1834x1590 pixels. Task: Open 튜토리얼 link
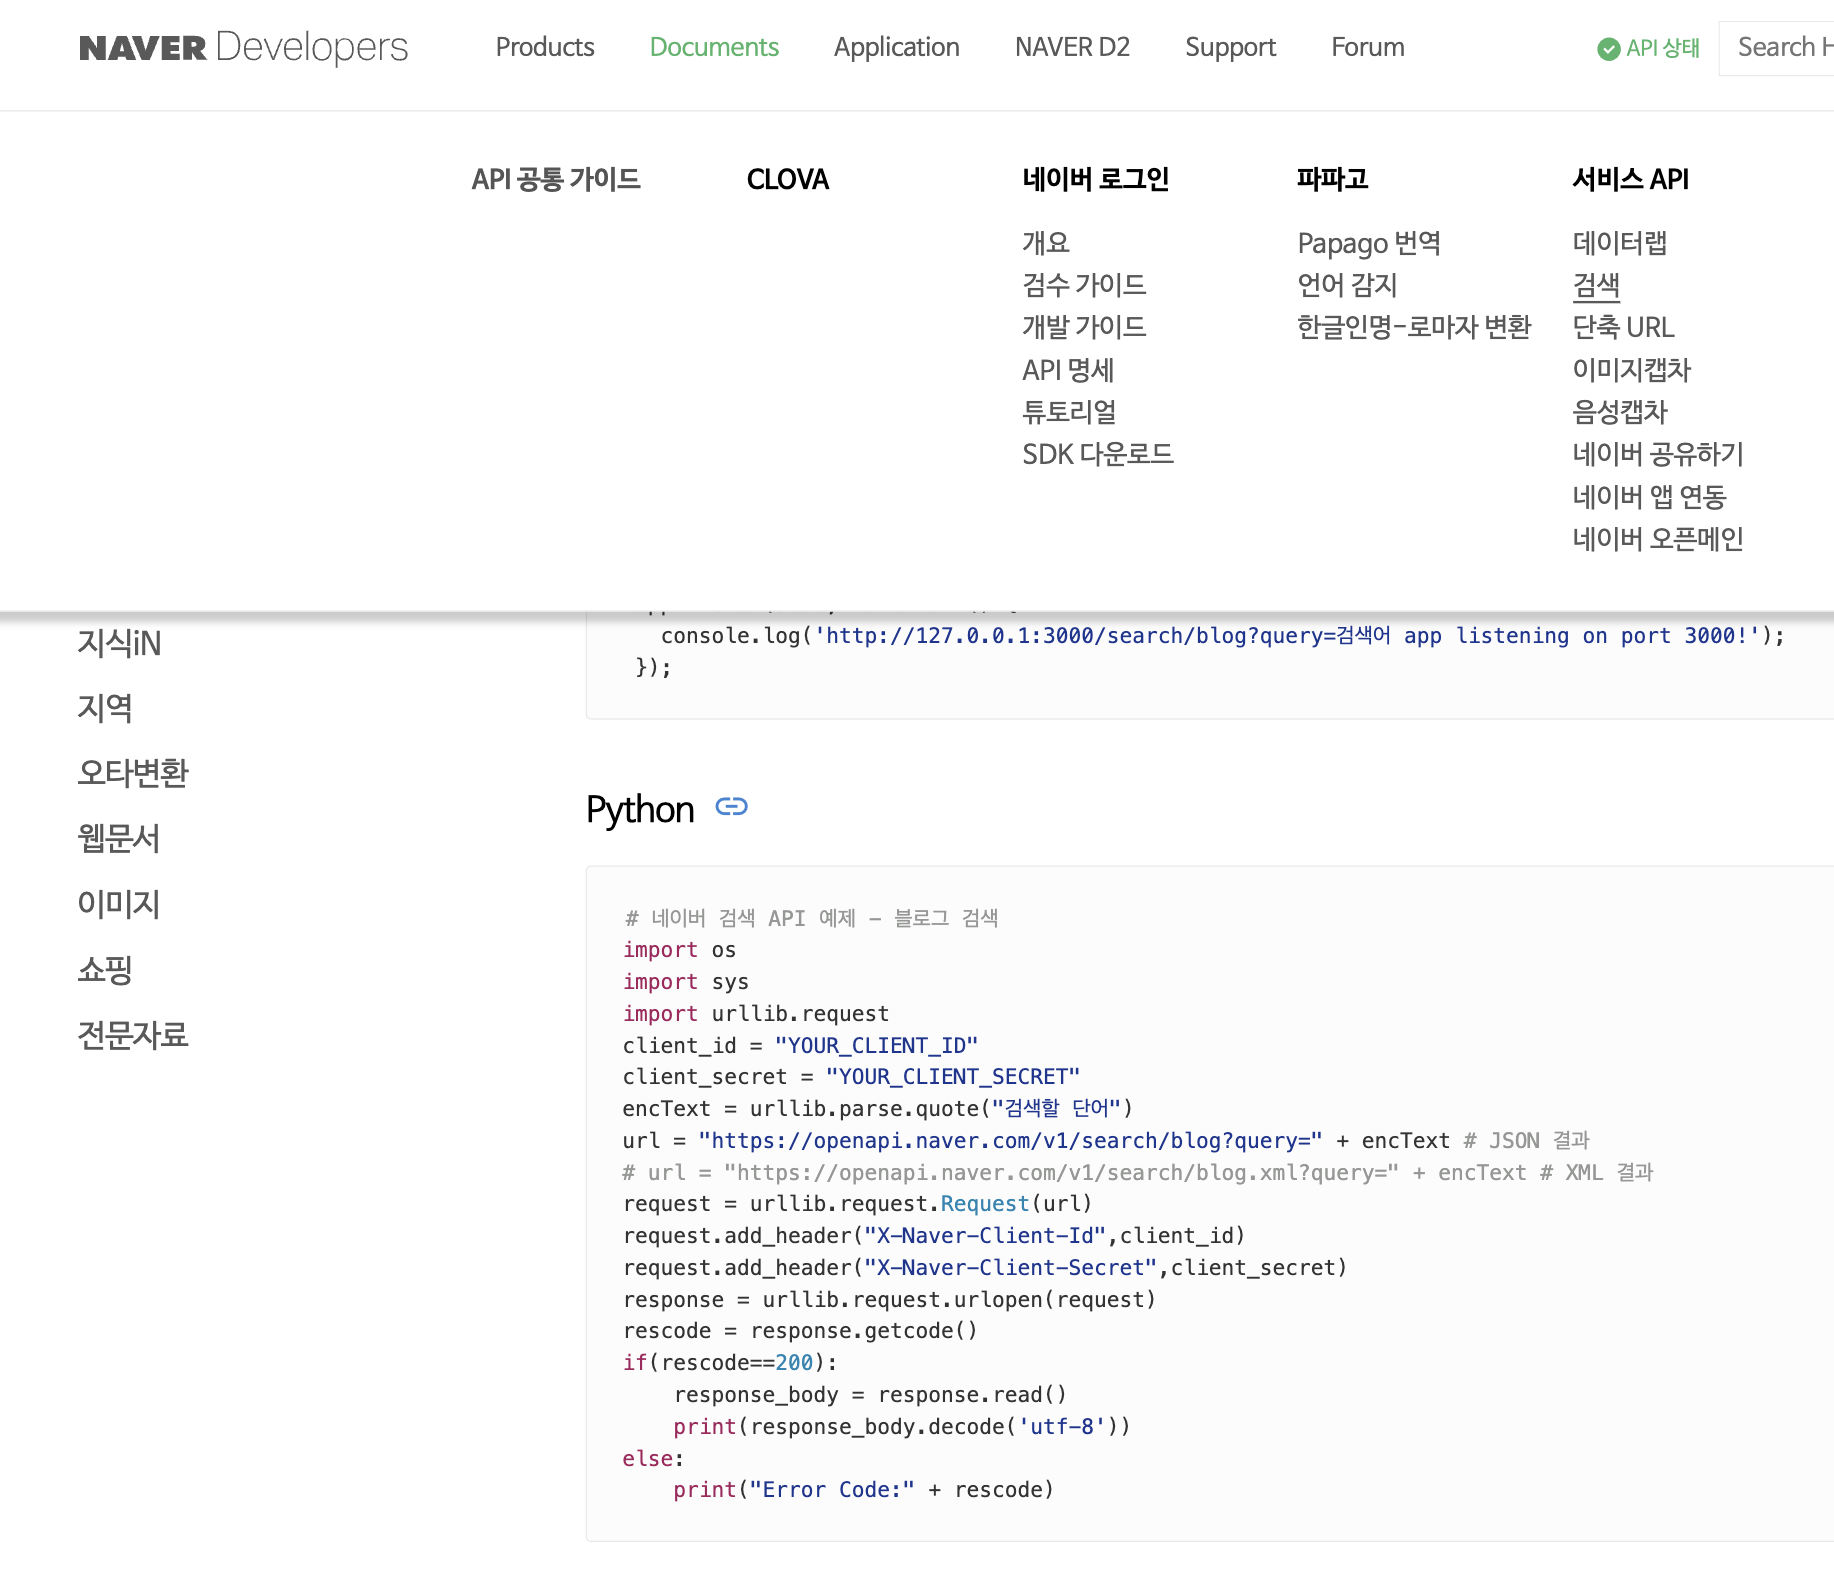pos(1069,412)
